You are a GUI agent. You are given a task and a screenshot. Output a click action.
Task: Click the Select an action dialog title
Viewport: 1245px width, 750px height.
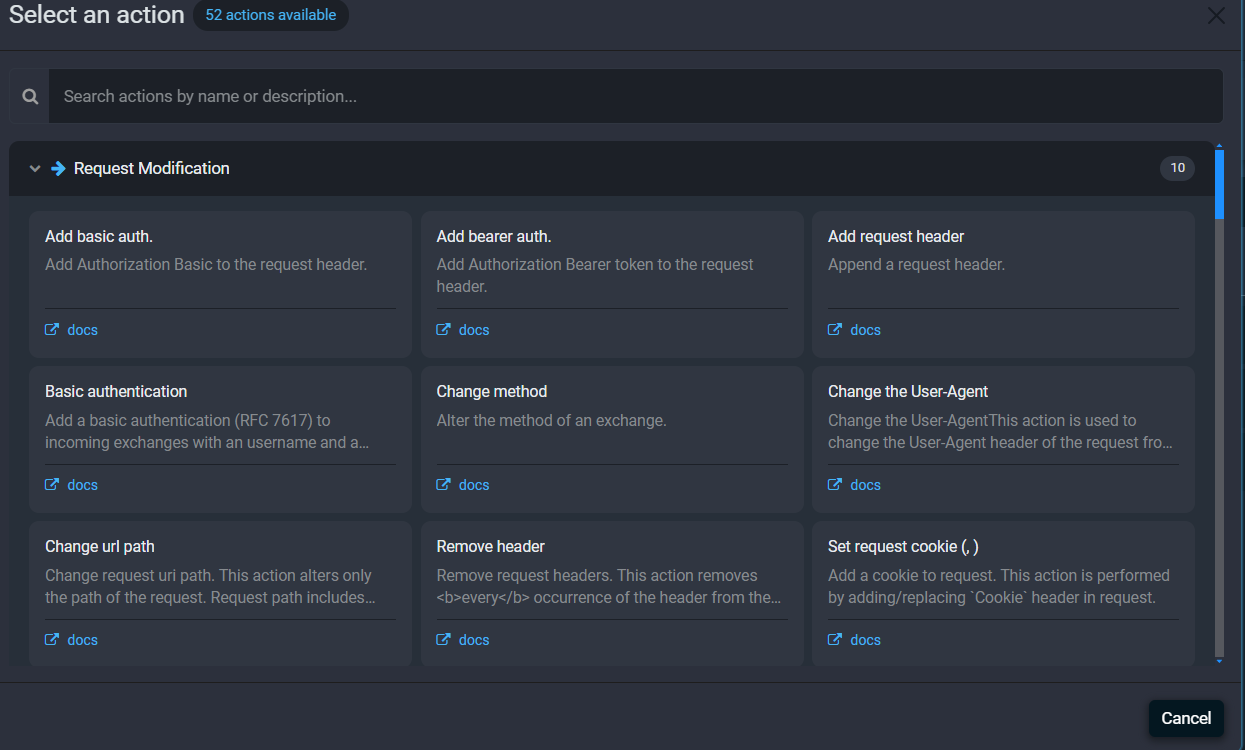(x=97, y=15)
